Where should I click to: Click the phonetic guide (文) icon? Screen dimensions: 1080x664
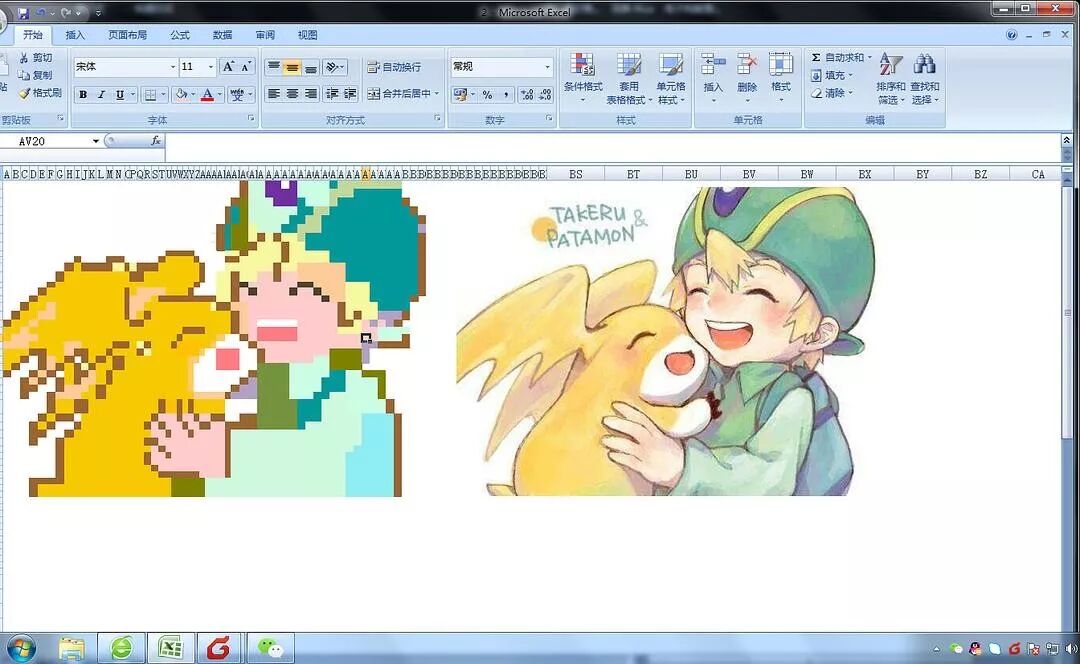tap(237, 94)
